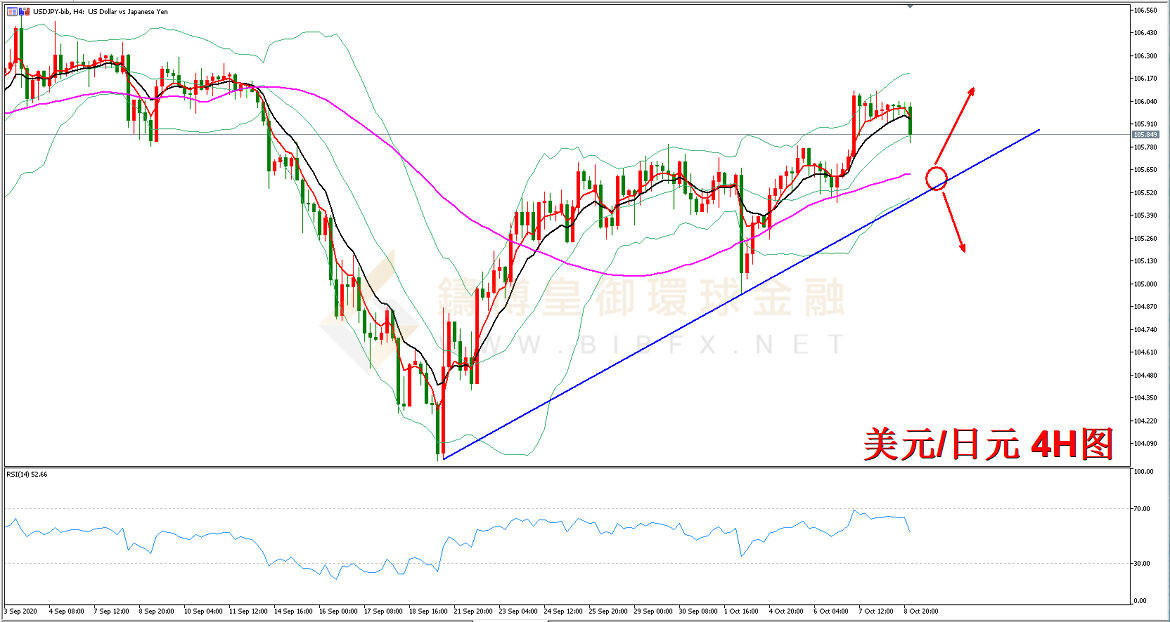Click the 106.560 price scale label
Image resolution: width=1170 pixels, height=622 pixels.
coord(1144,11)
